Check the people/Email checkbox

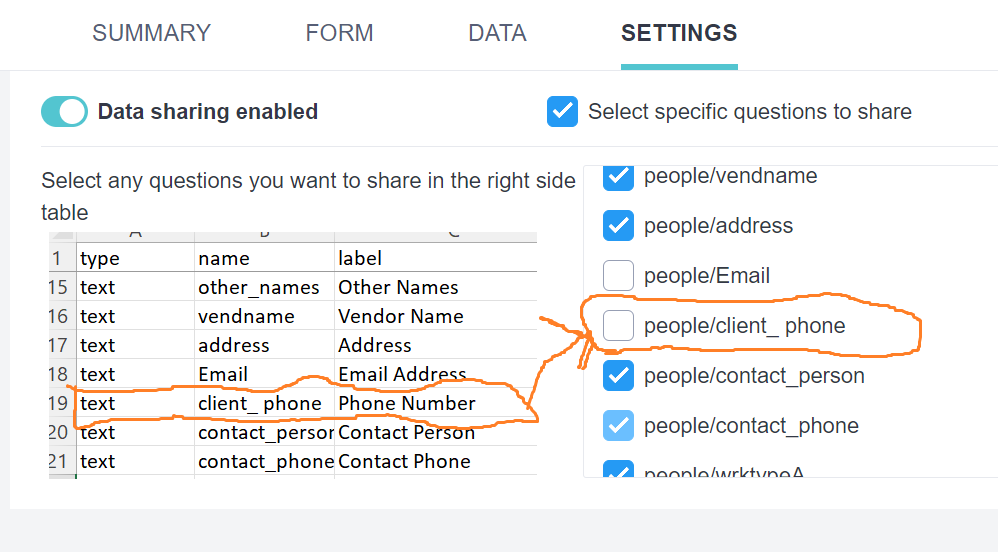(x=619, y=276)
